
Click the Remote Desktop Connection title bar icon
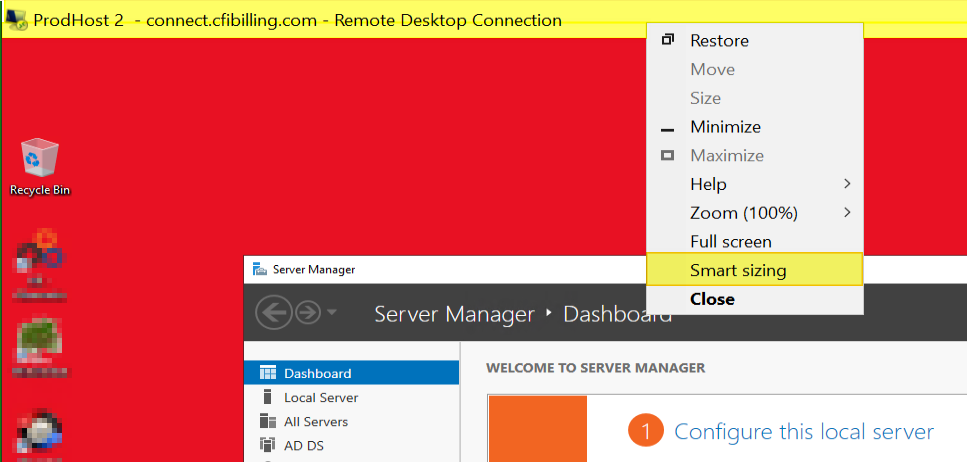click(15, 20)
